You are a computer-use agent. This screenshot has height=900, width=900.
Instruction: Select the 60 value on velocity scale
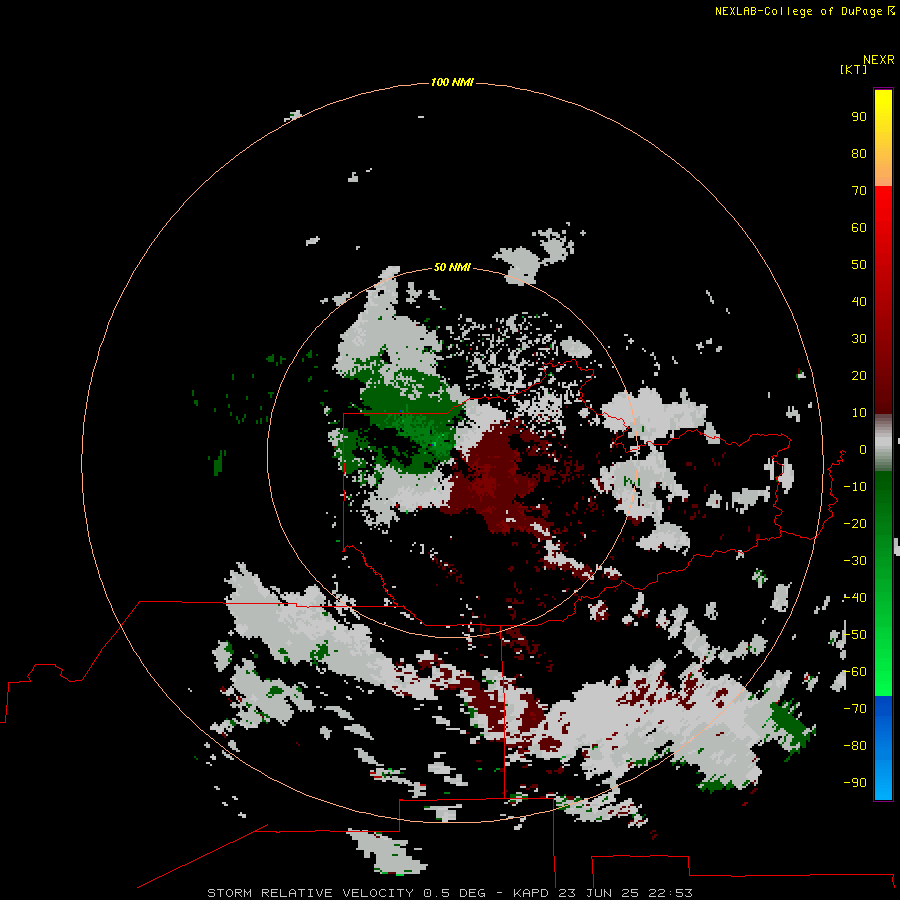[859, 227]
